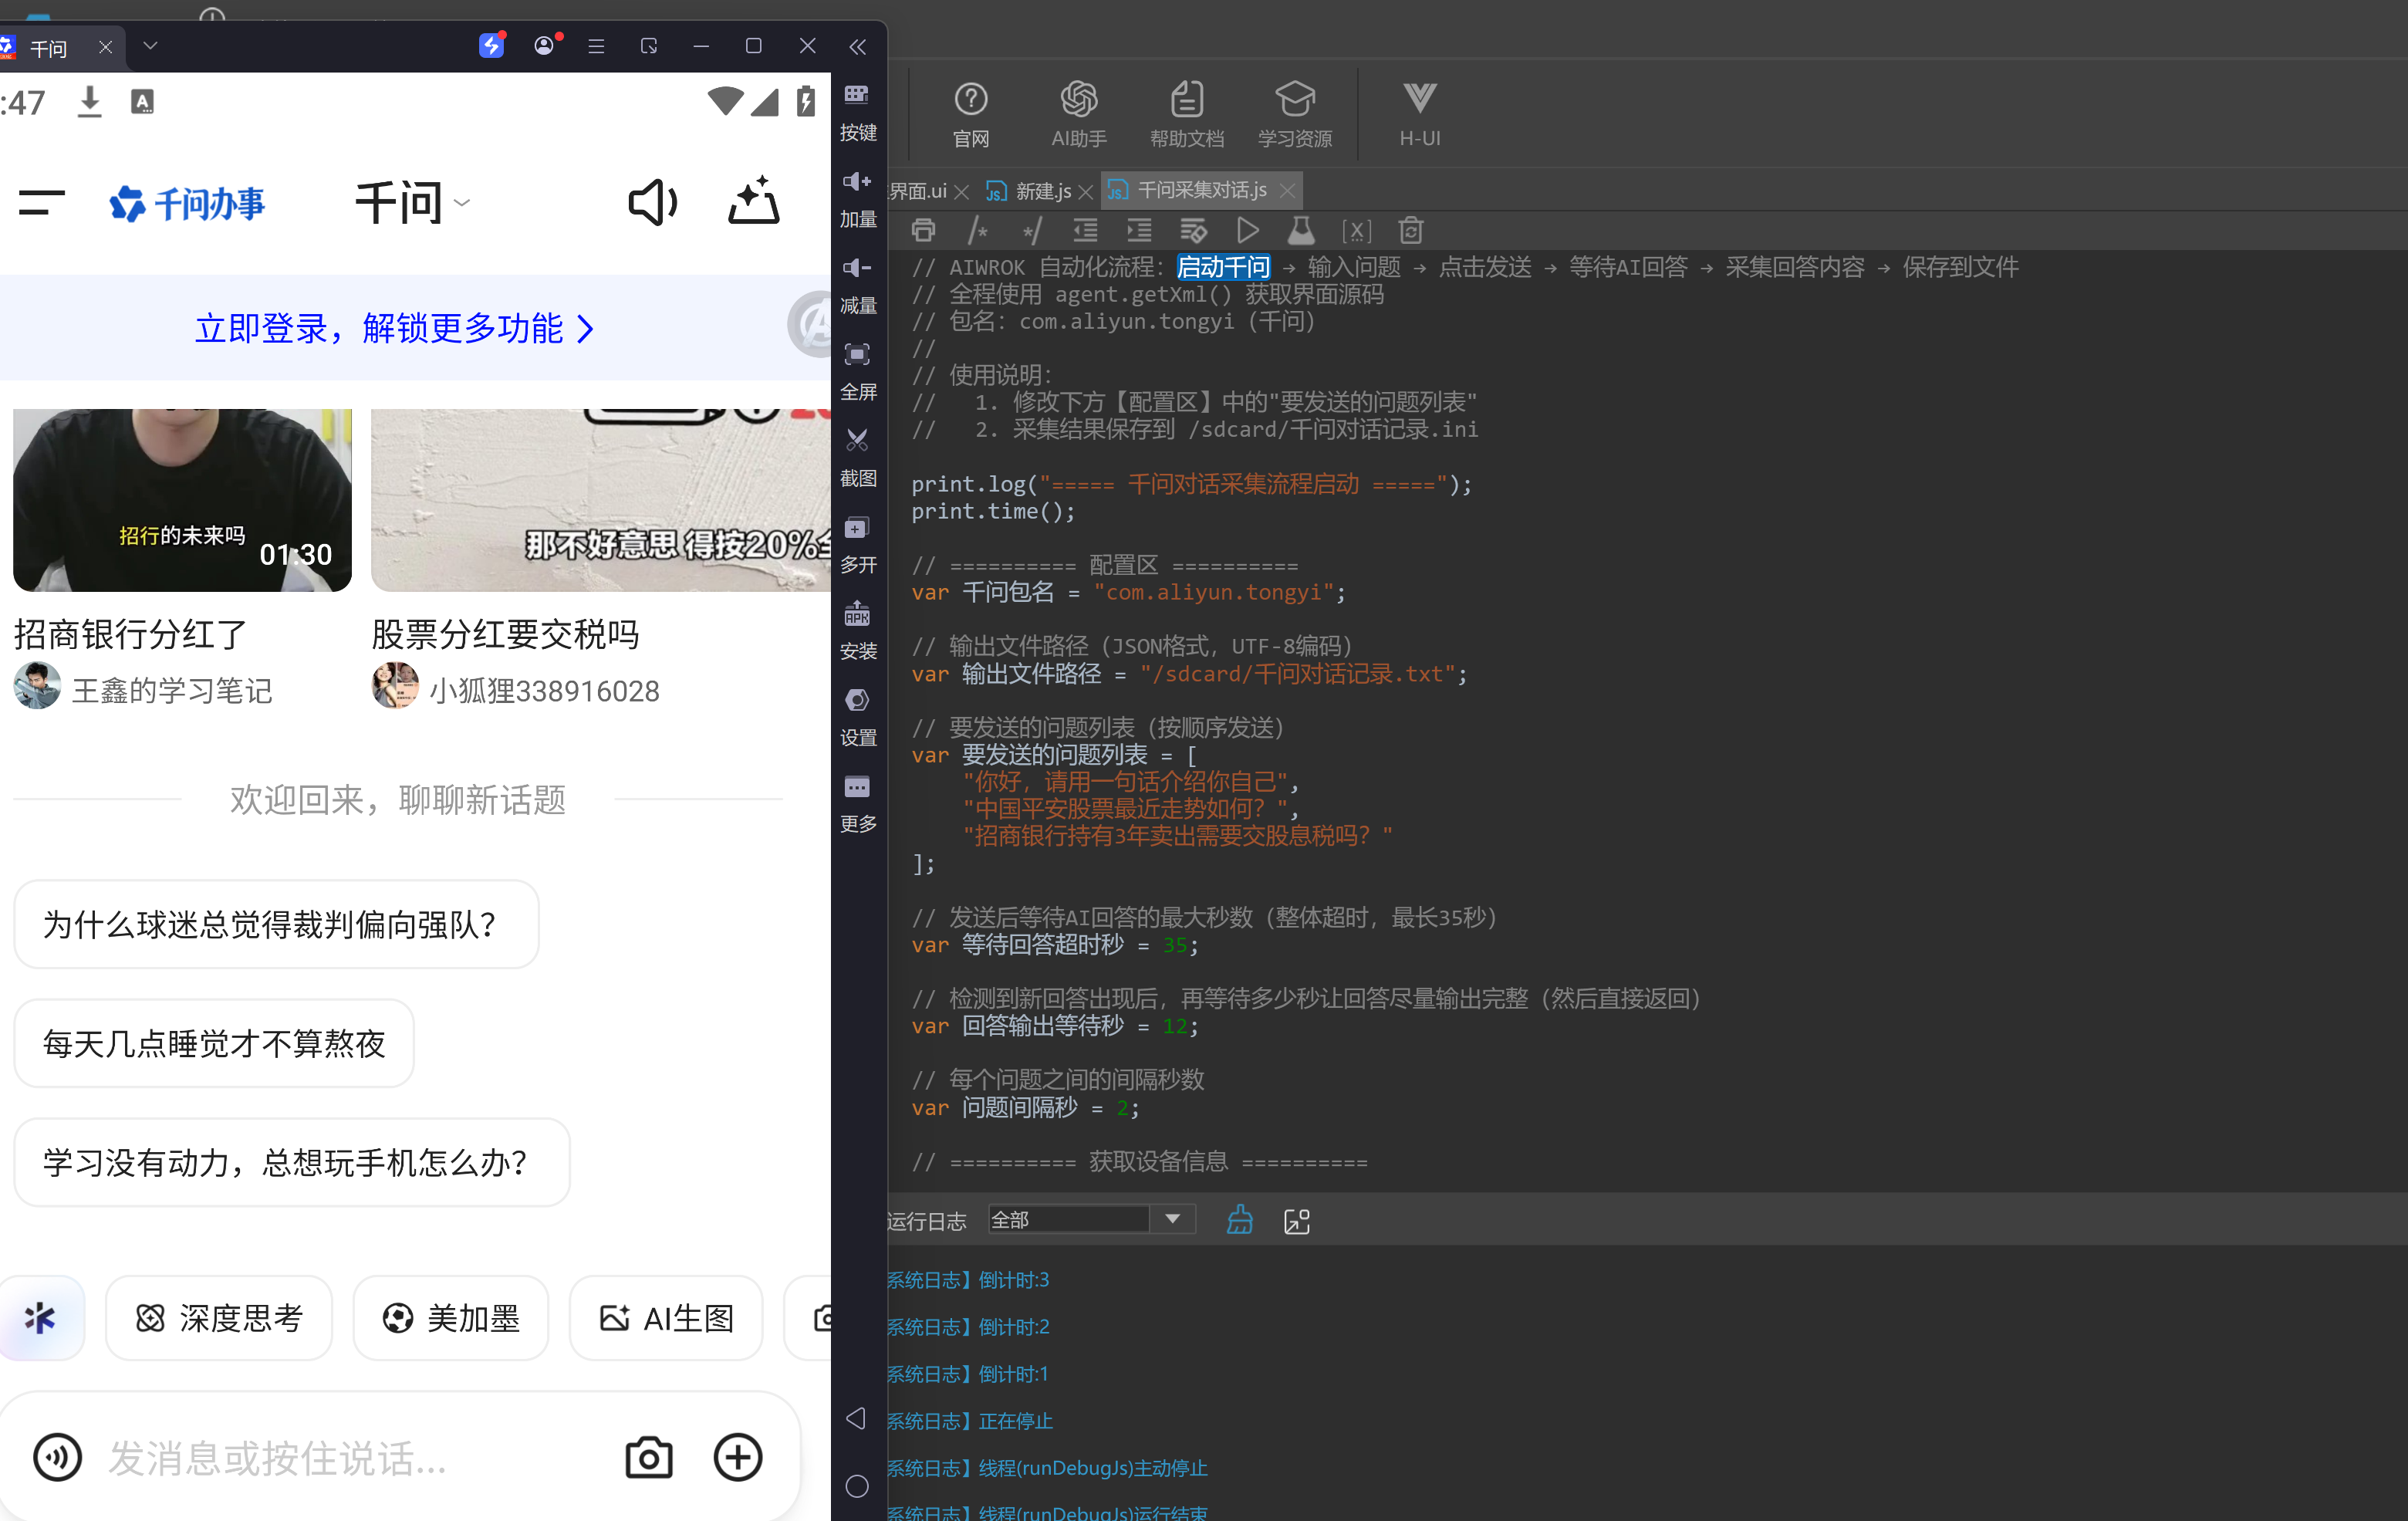Tap the 每天几点睡觉才不算熬夜 suggestion

(x=214, y=1043)
